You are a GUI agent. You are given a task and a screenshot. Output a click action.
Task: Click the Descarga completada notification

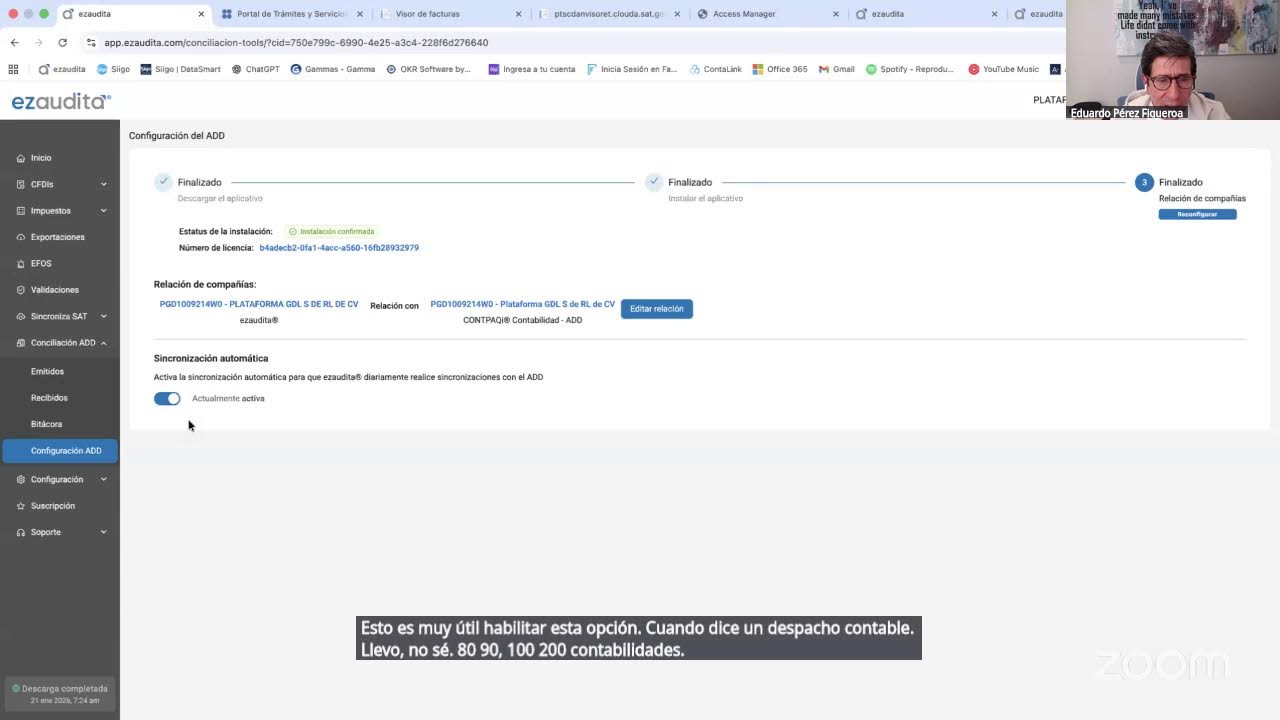(x=60, y=694)
